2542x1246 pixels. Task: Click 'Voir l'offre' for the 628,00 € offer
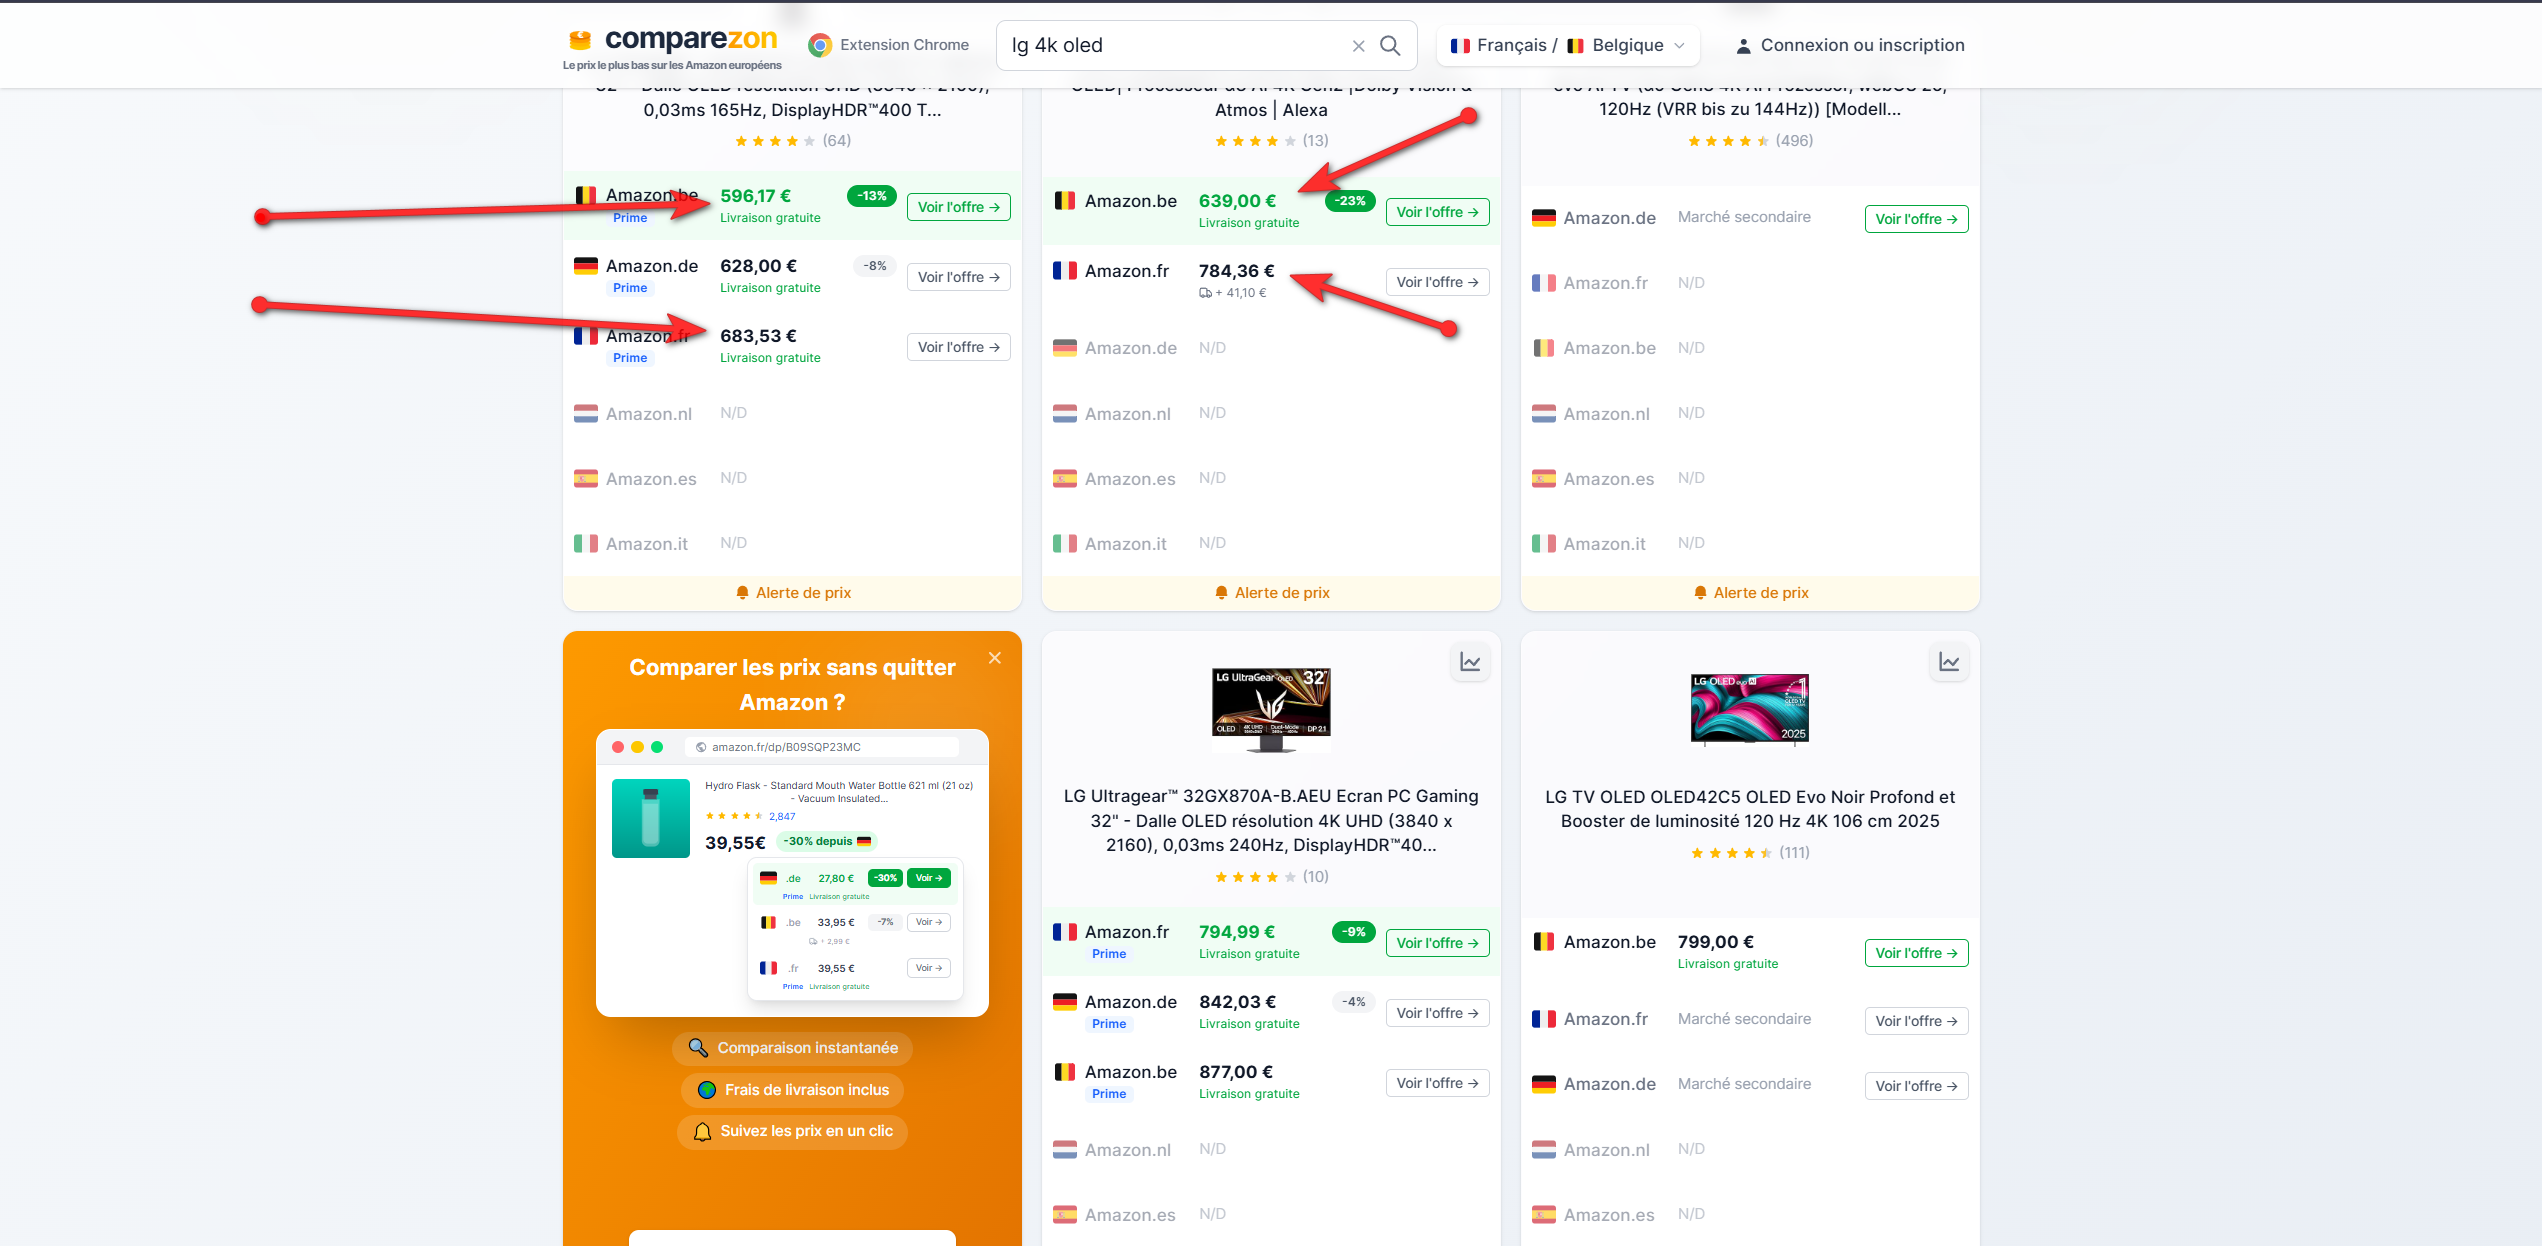coord(958,277)
